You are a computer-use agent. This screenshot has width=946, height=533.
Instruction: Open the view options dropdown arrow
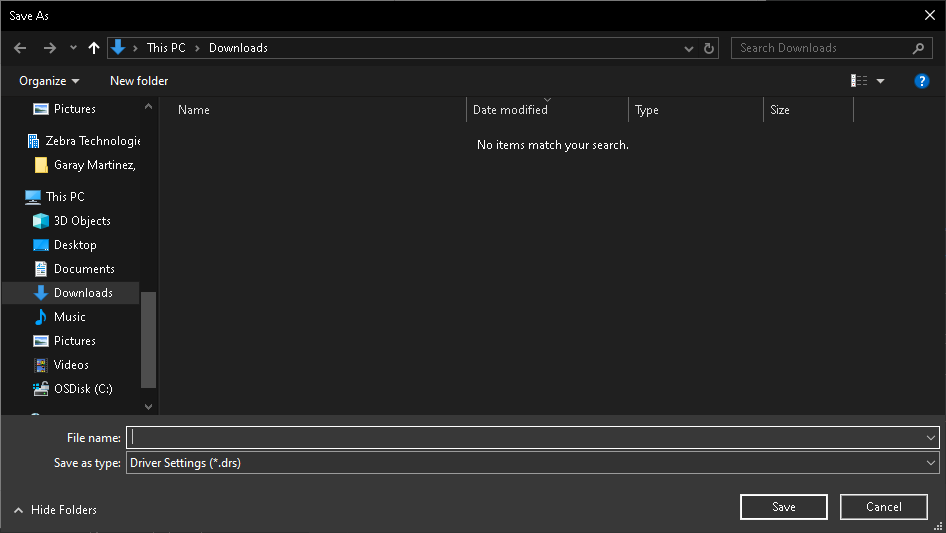(881, 81)
